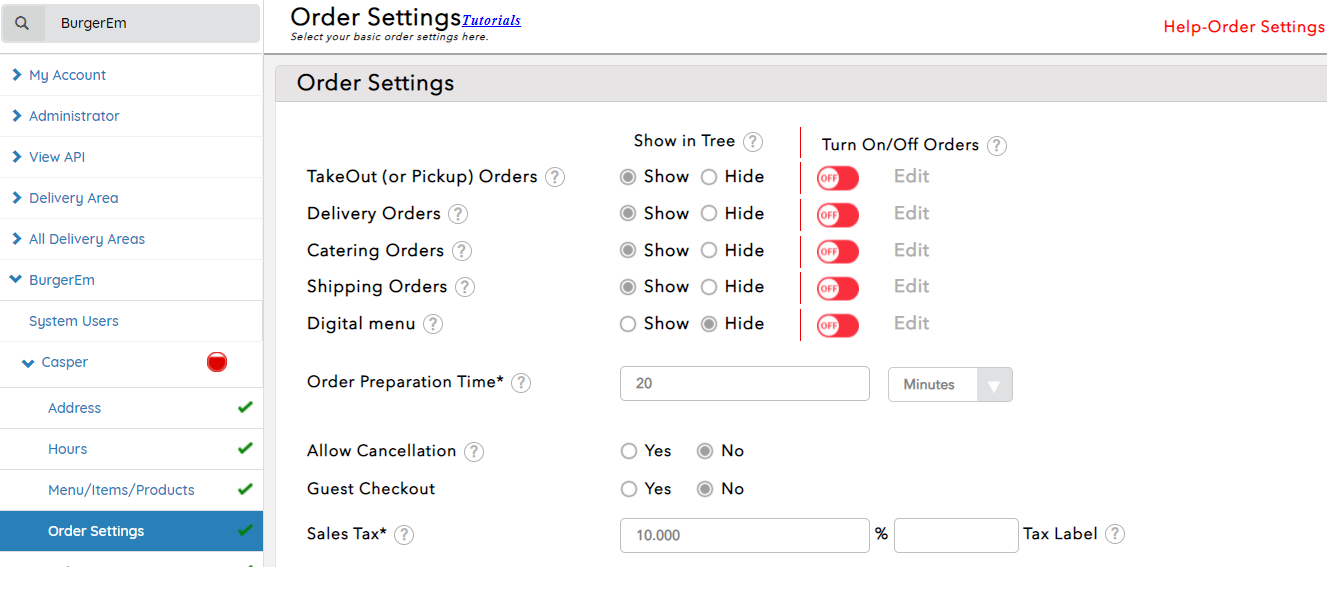Viewport: 1327px width, 602px height.
Task: Click help icon next to Delivery Orders
Action: [x=458, y=214]
